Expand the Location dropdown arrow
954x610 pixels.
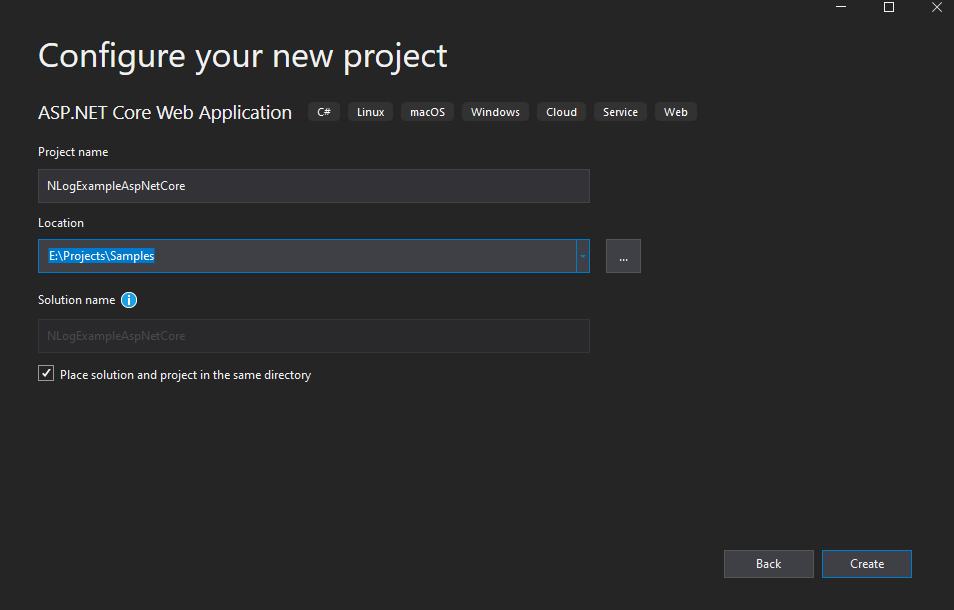(583, 256)
